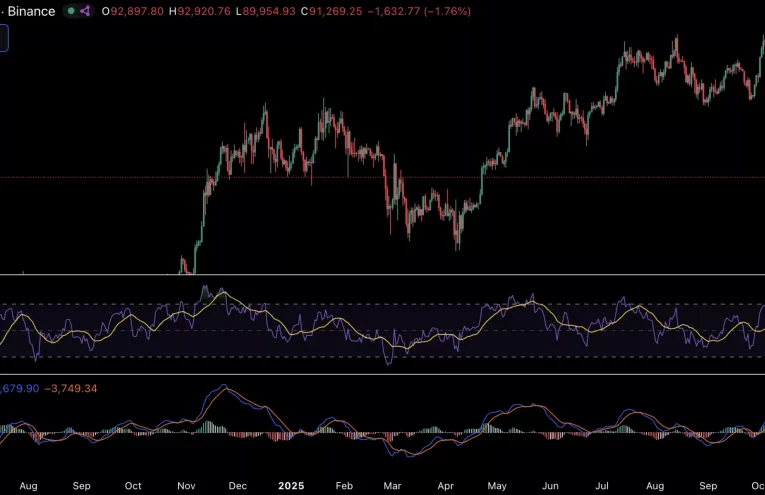765x495 pixels.
Task: Click the Nov label on the time axis
Action: pyautogui.click(x=186, y=485)
